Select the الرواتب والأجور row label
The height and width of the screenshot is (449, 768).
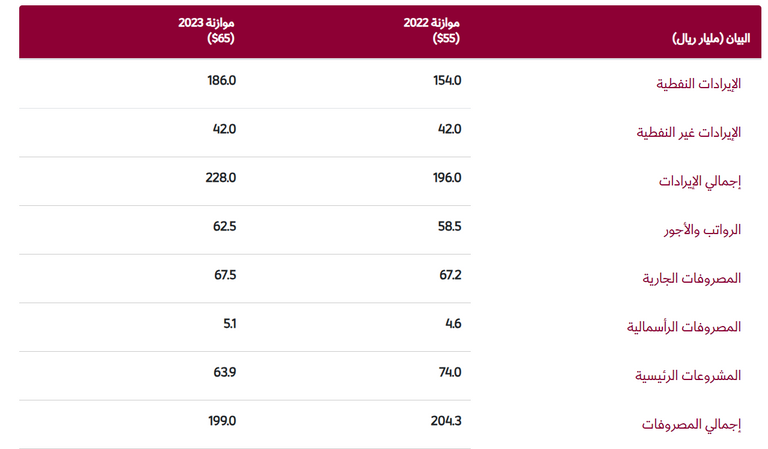705,230
